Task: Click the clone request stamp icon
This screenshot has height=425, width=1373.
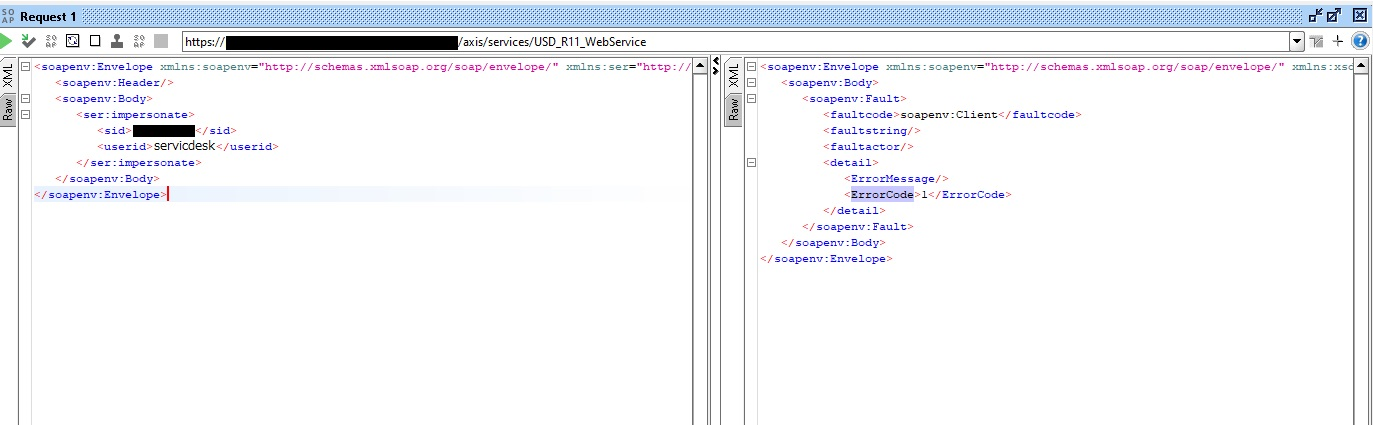Action: [x=117, y=41]
